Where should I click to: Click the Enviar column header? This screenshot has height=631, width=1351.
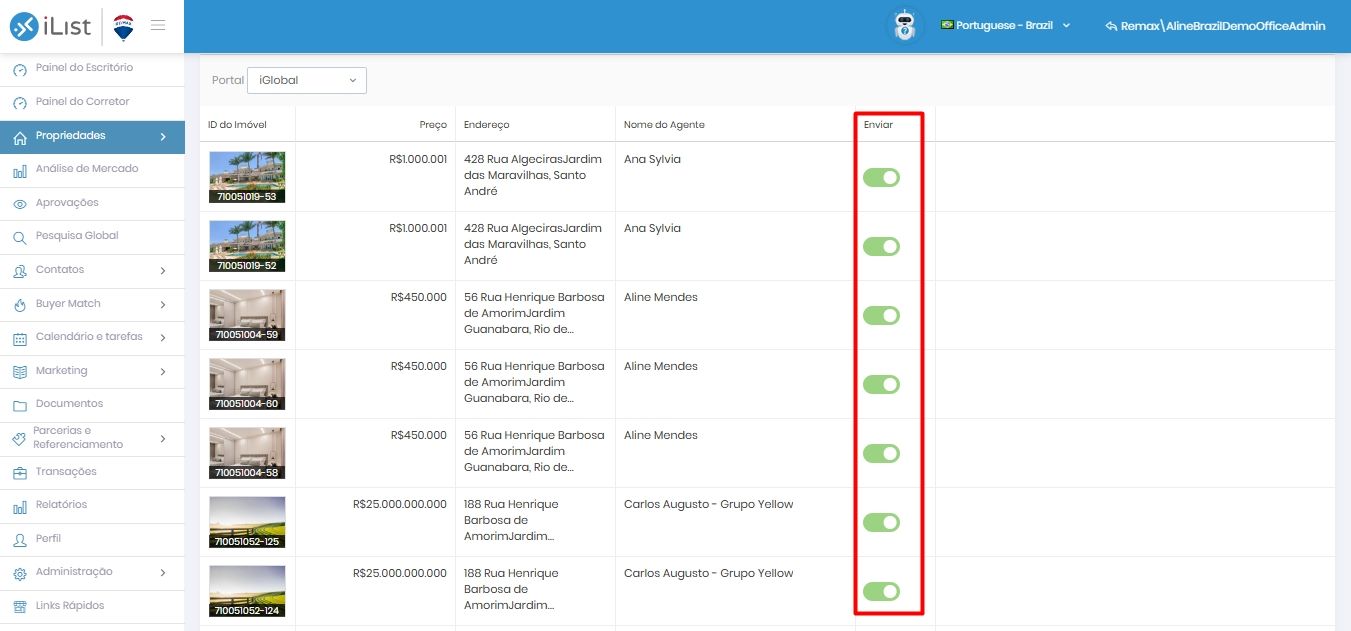tap(878, 125)
